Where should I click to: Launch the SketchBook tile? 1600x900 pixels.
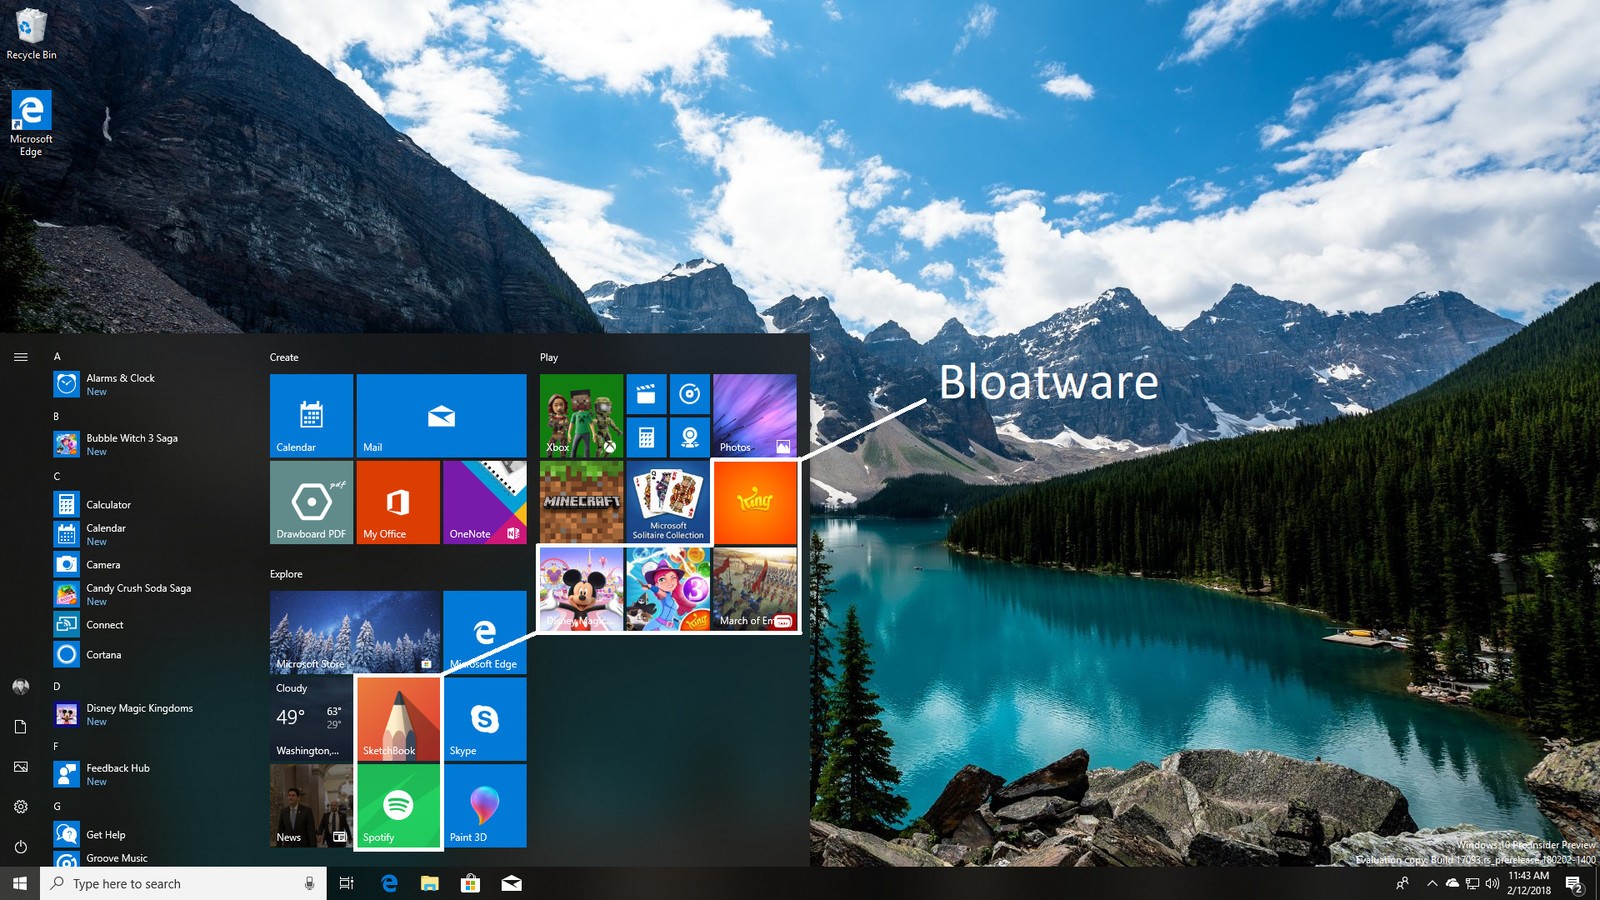click(x=398, y=719)
